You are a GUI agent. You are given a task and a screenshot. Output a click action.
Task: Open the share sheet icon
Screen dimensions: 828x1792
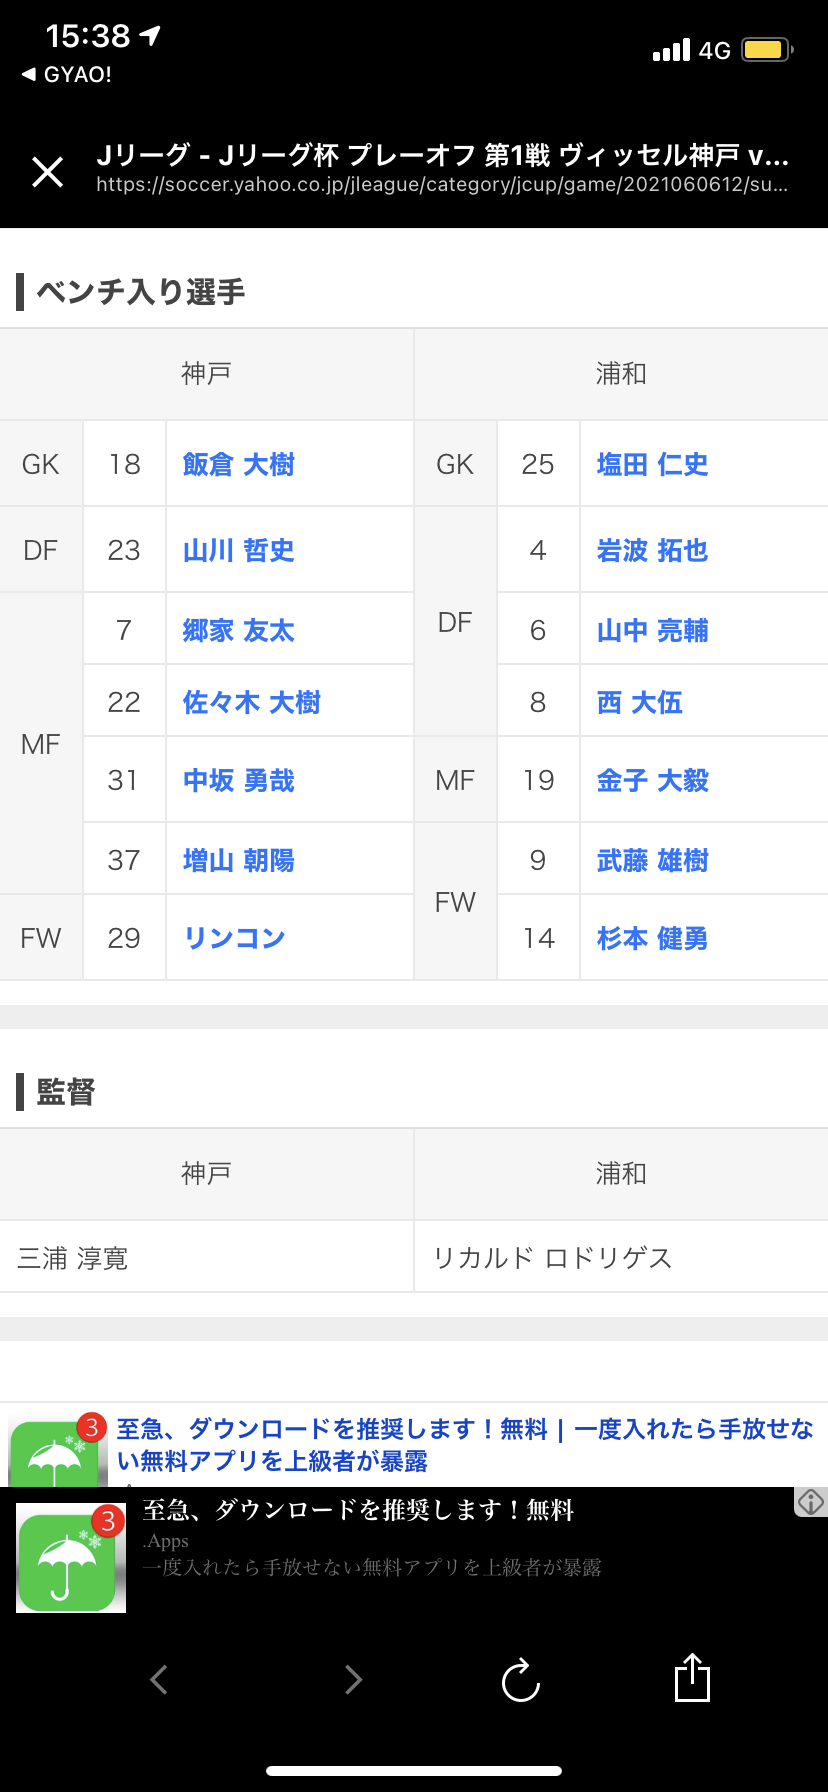[692, 1678]
